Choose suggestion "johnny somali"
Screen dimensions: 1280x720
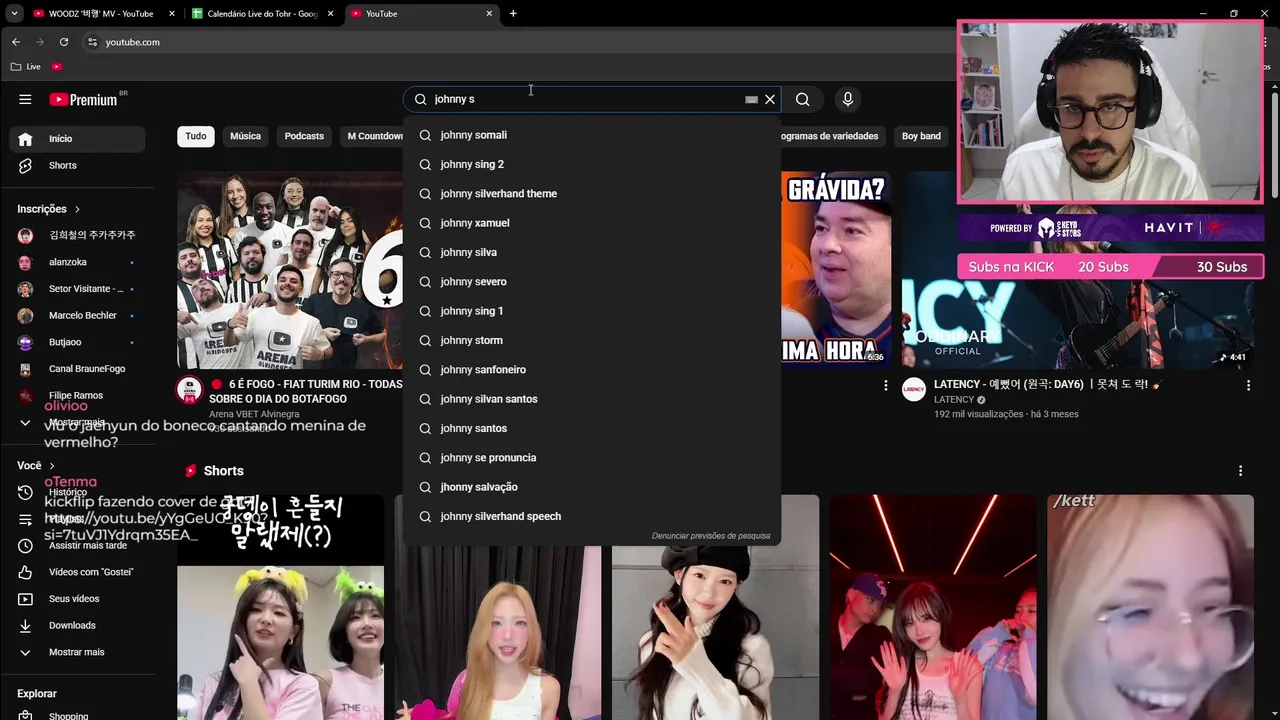click(x=592, y=135)
